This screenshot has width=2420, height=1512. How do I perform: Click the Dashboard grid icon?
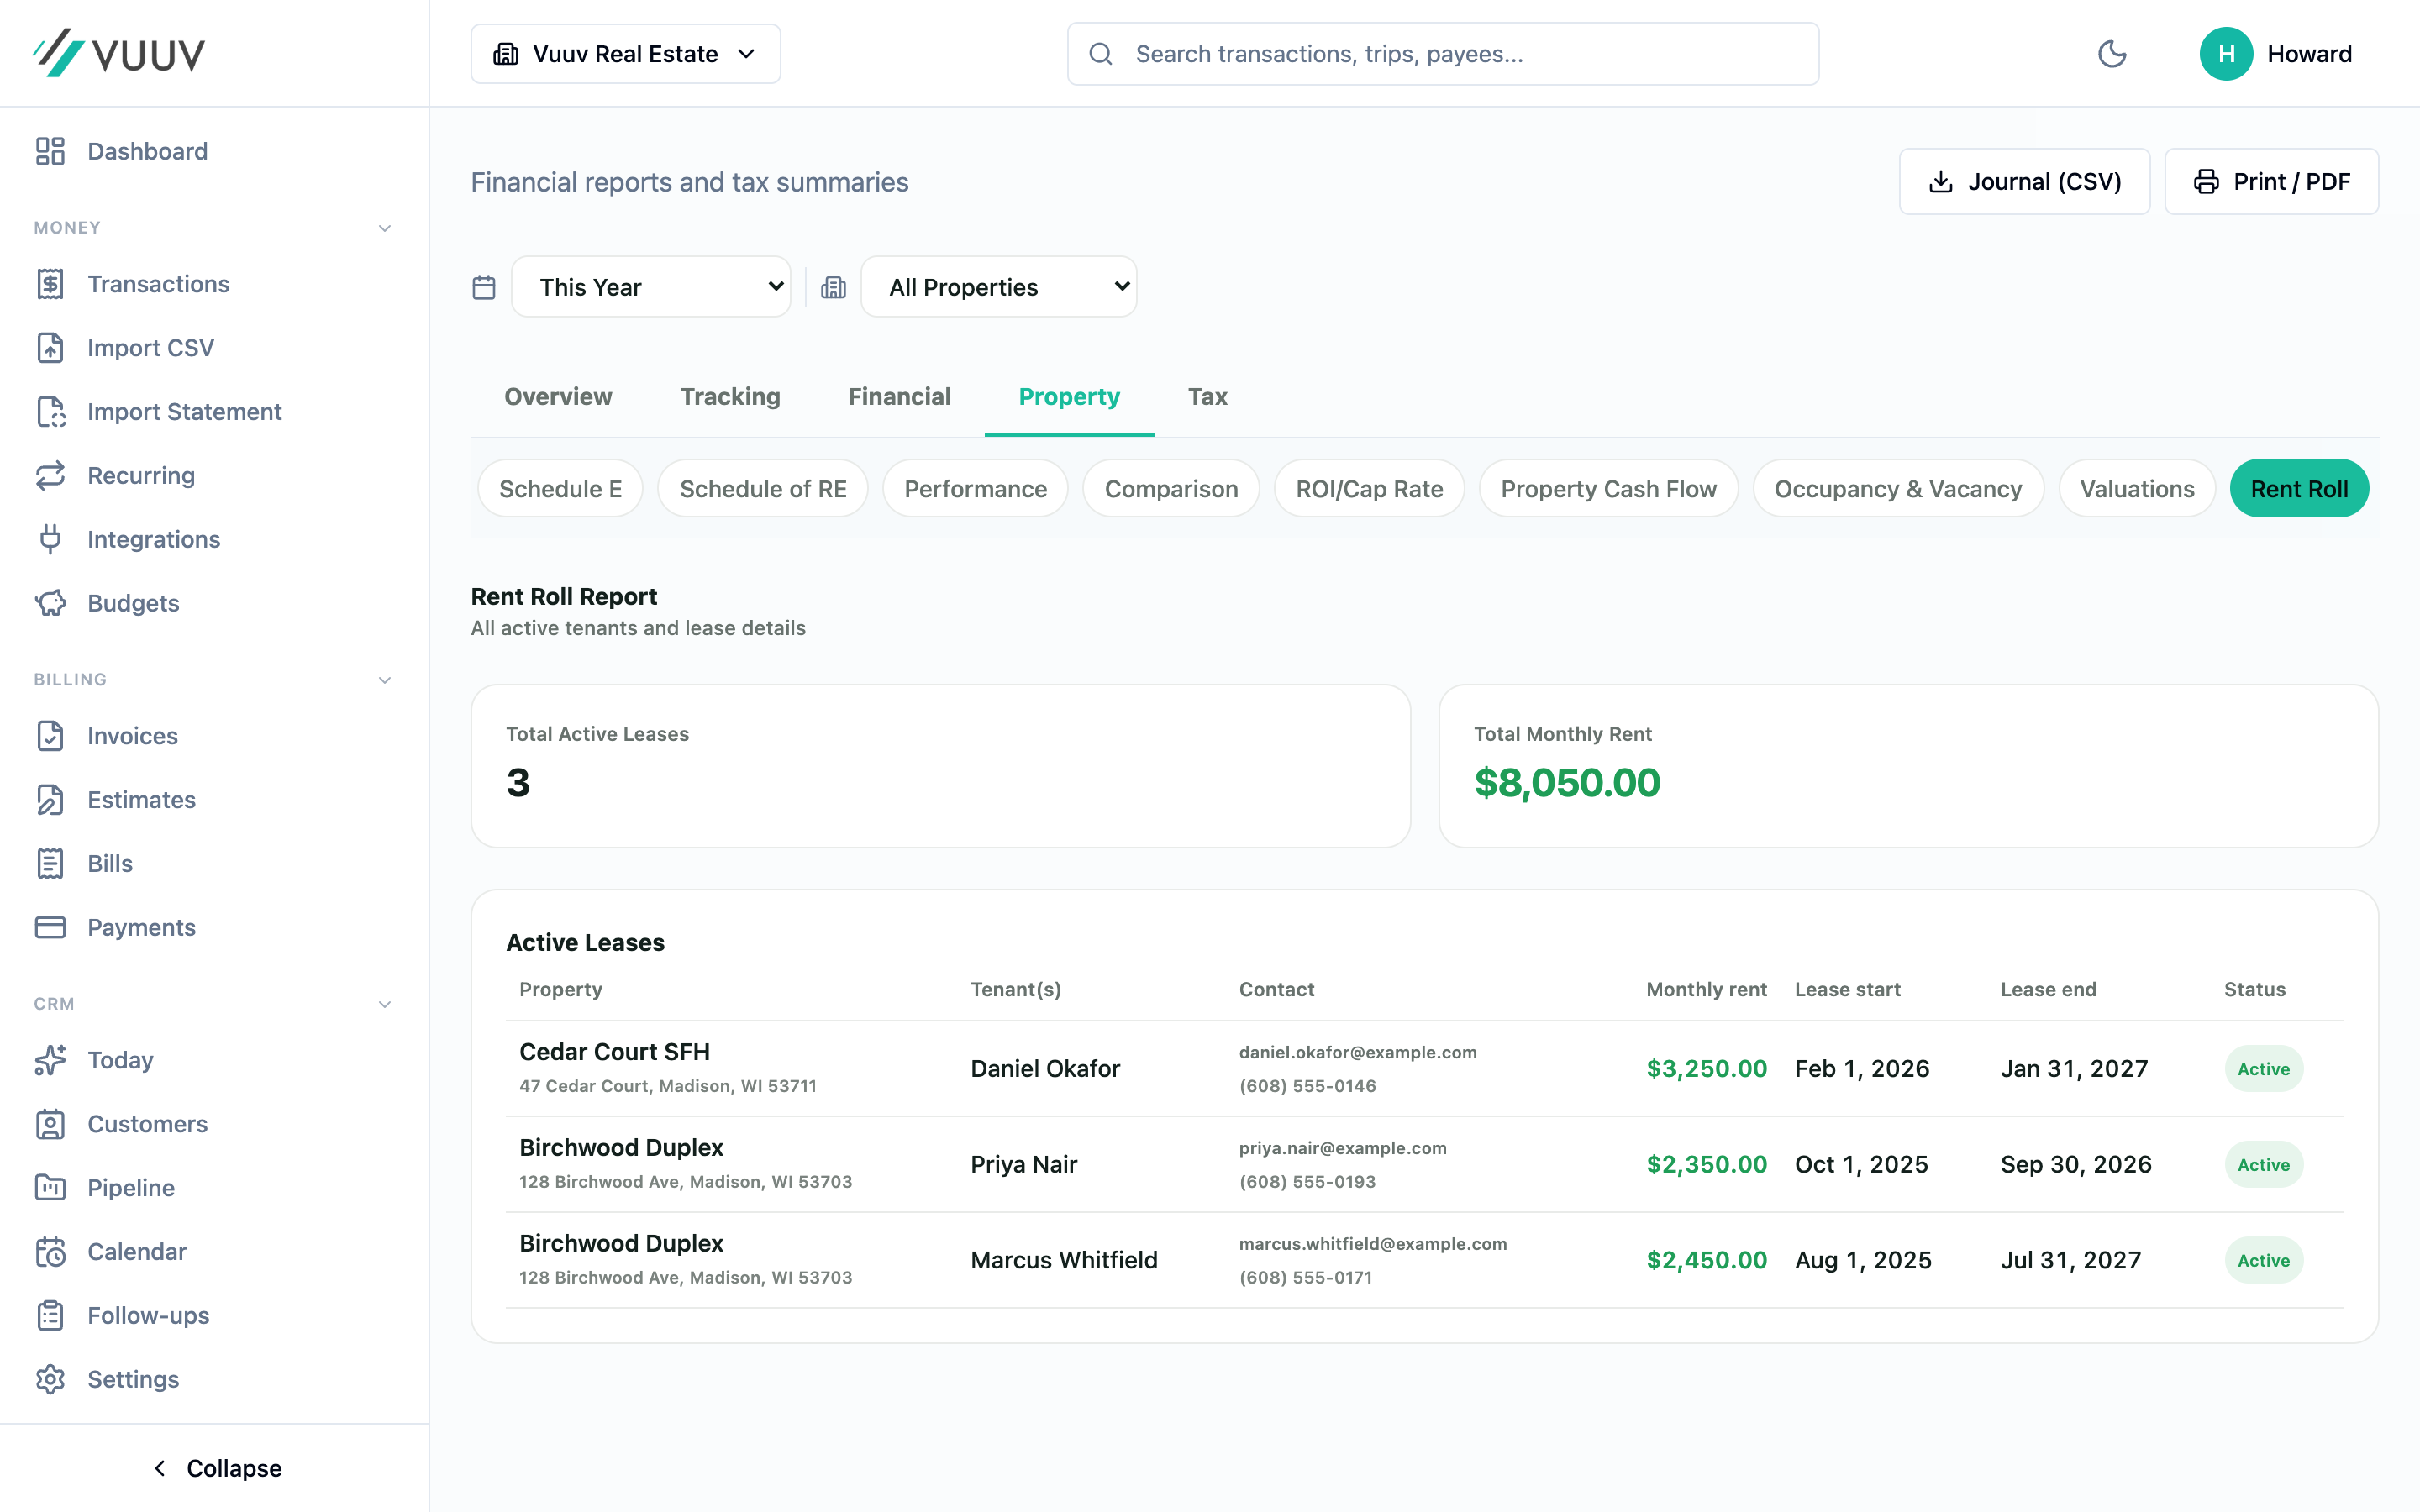tap(50, 151)
